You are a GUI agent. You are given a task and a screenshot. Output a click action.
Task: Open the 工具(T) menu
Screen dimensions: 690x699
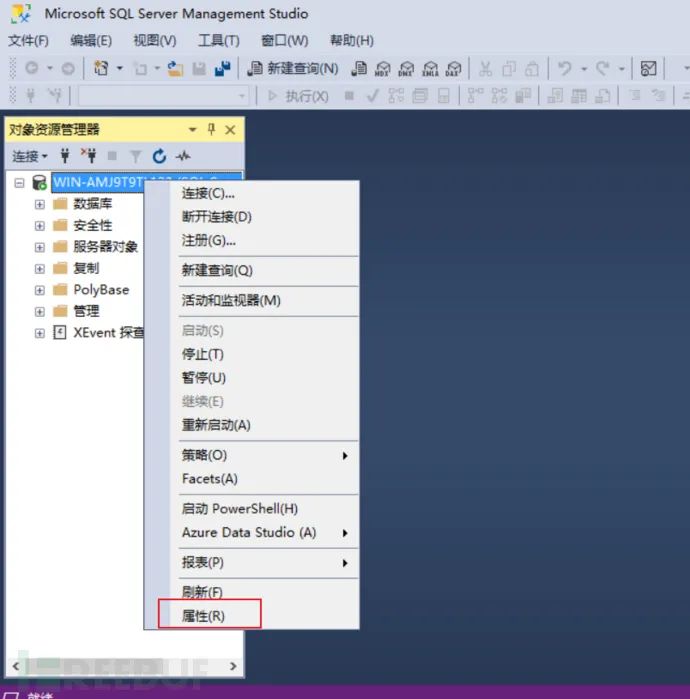click(x=218, y=41)
